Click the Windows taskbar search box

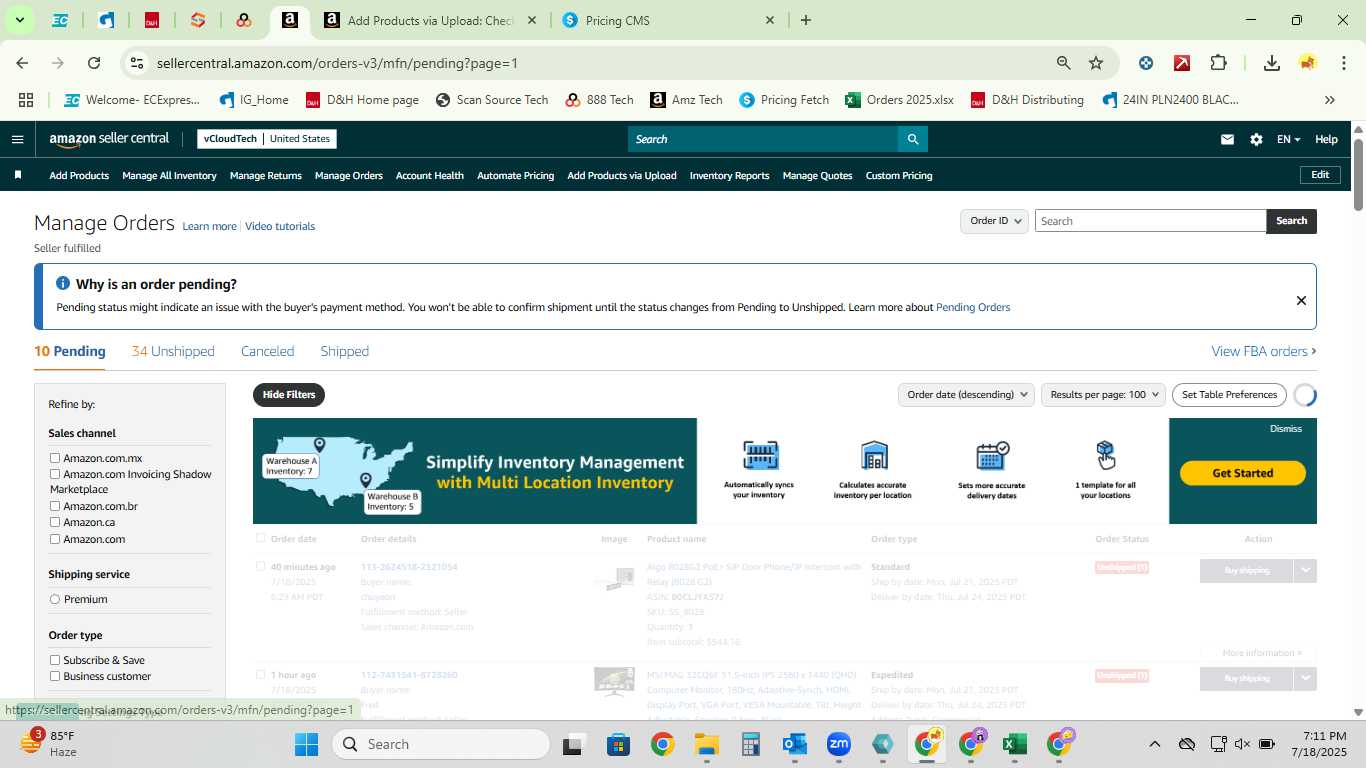click(x=440, y=744)
